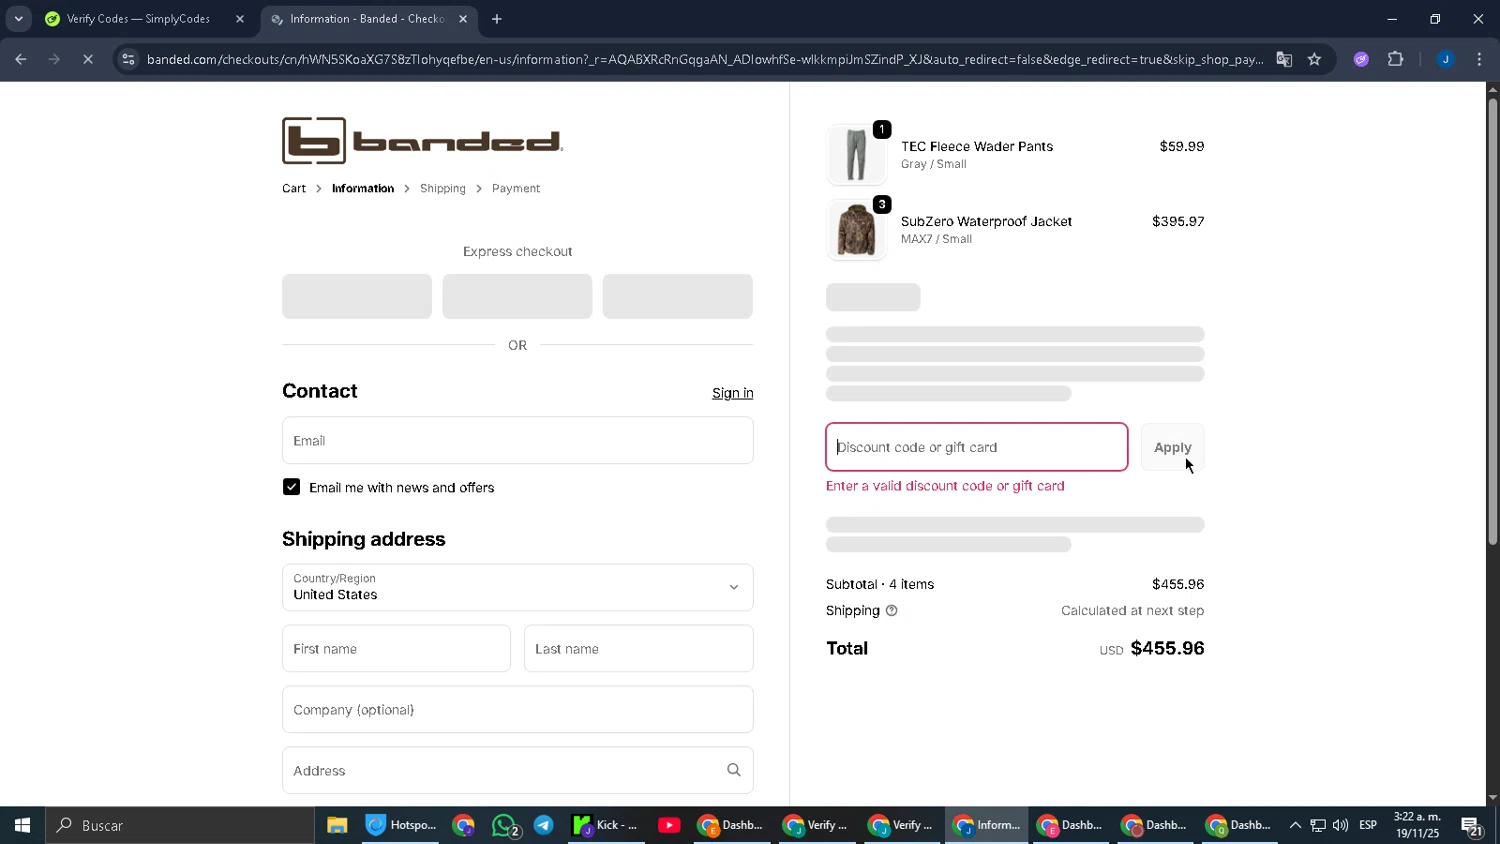Stop loading the page
This screenshot has height=844, width=1500.
pyautogui.click(x=88, y=59)
